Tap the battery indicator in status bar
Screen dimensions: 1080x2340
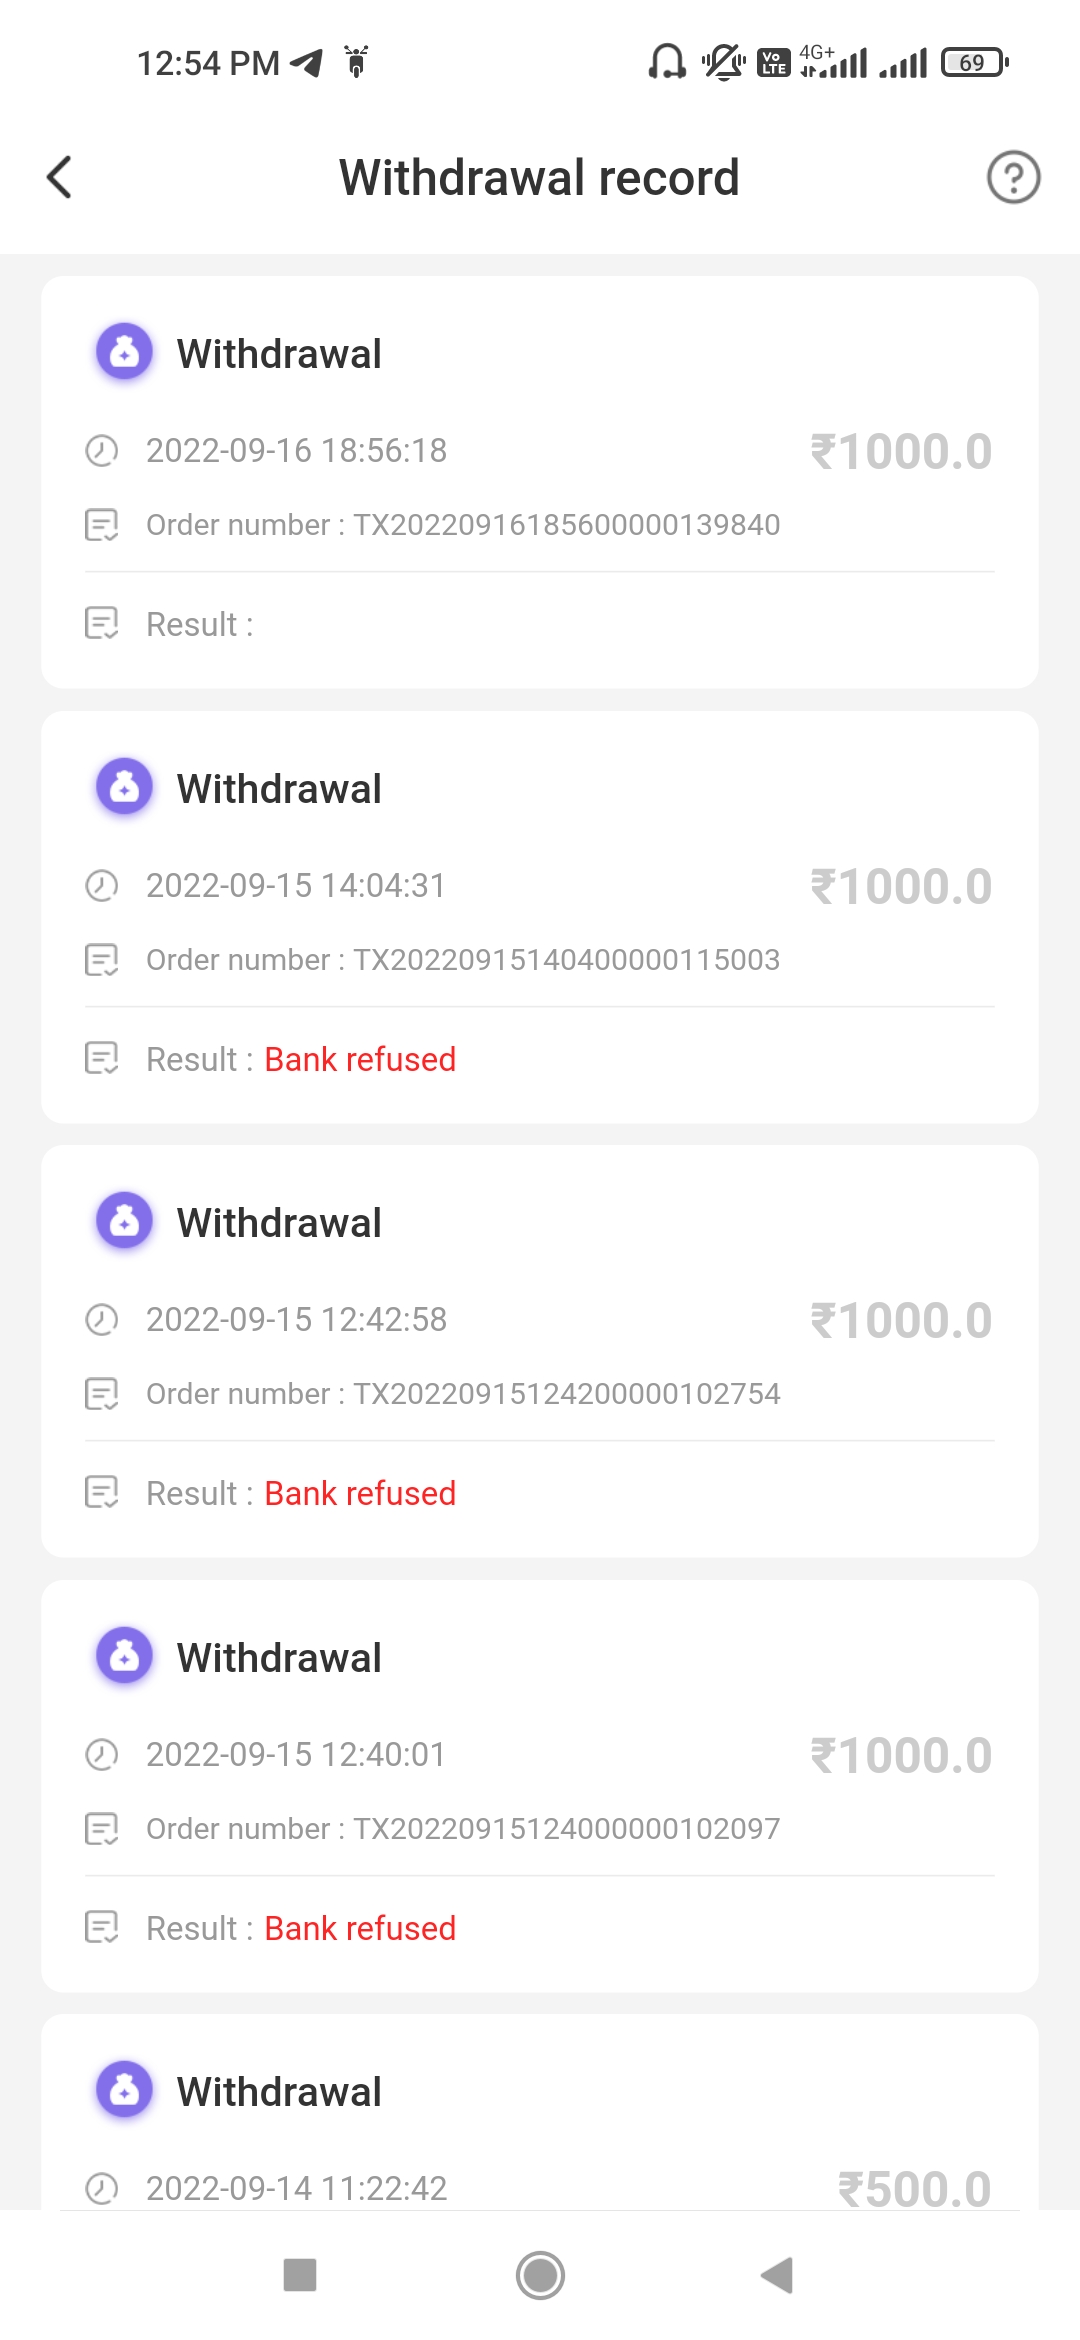pos(974,63)
